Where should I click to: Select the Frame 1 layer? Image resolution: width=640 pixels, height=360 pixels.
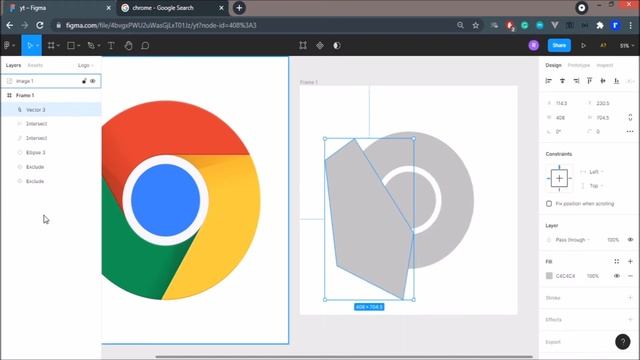[51, 95]
